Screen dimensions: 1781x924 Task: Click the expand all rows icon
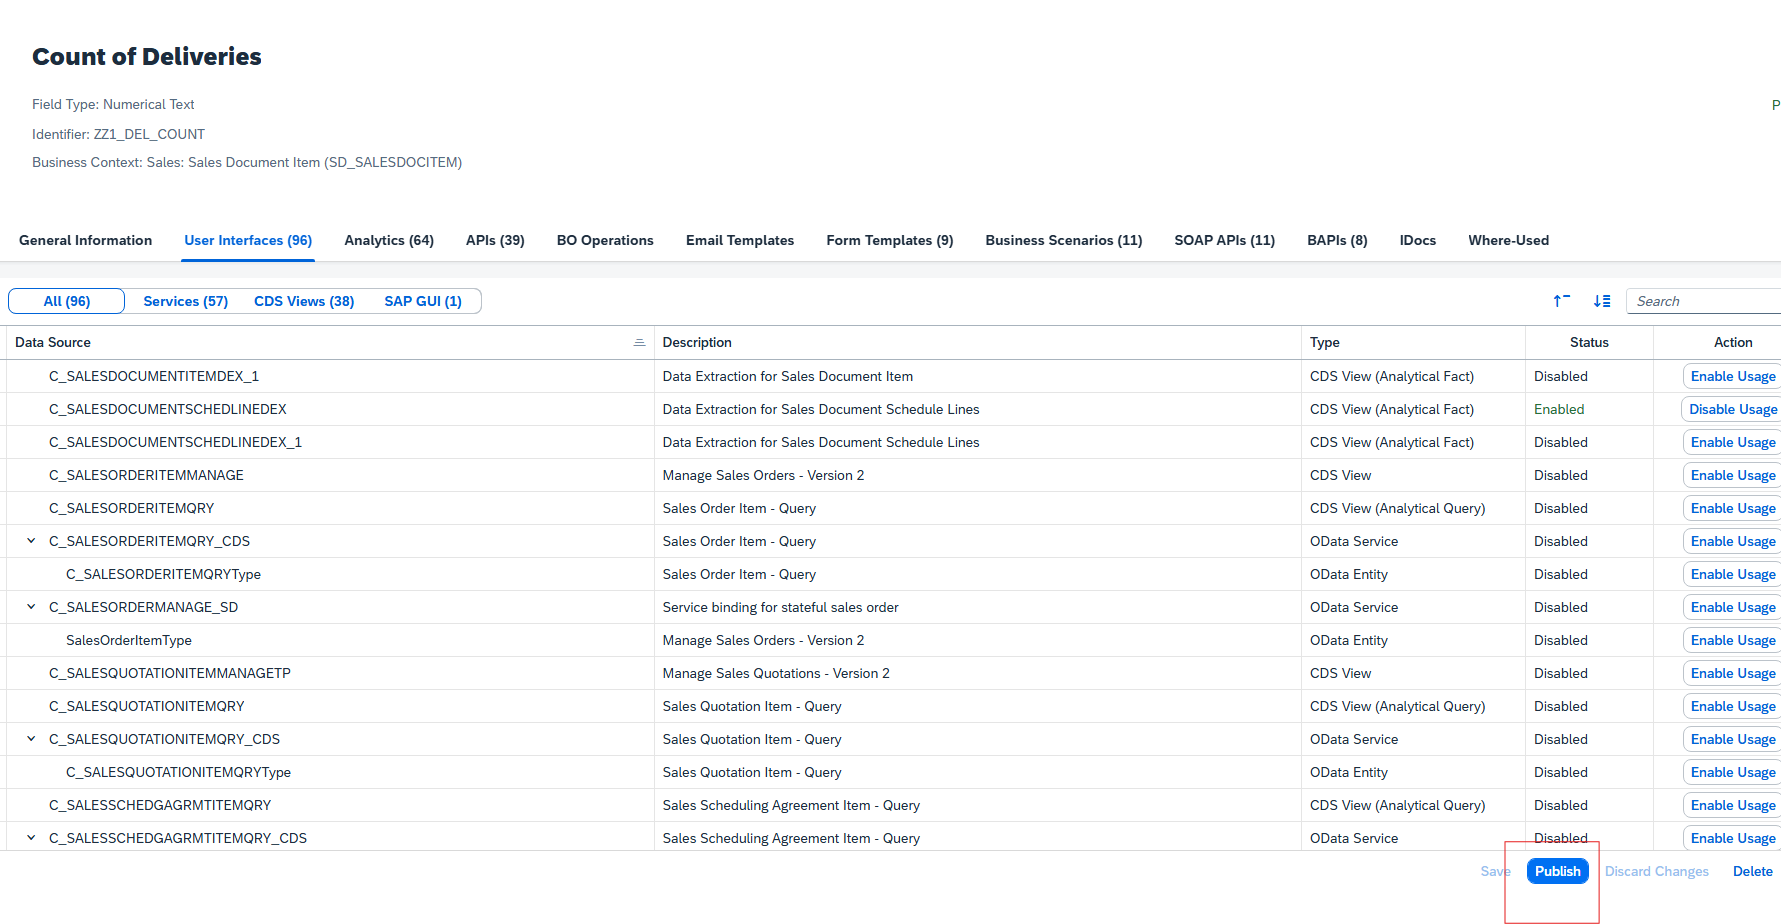1602,301
